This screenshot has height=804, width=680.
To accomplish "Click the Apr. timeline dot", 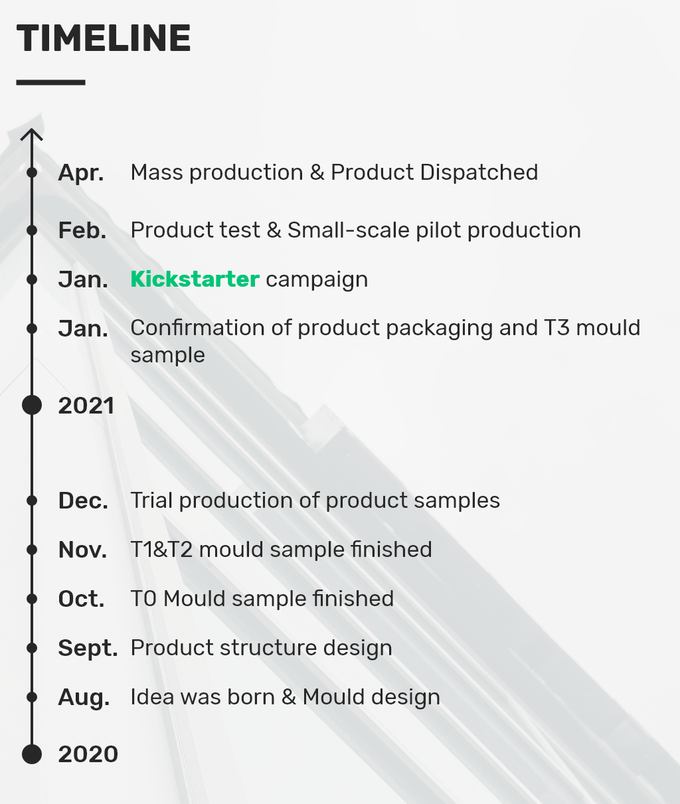I will coord(32,173).
